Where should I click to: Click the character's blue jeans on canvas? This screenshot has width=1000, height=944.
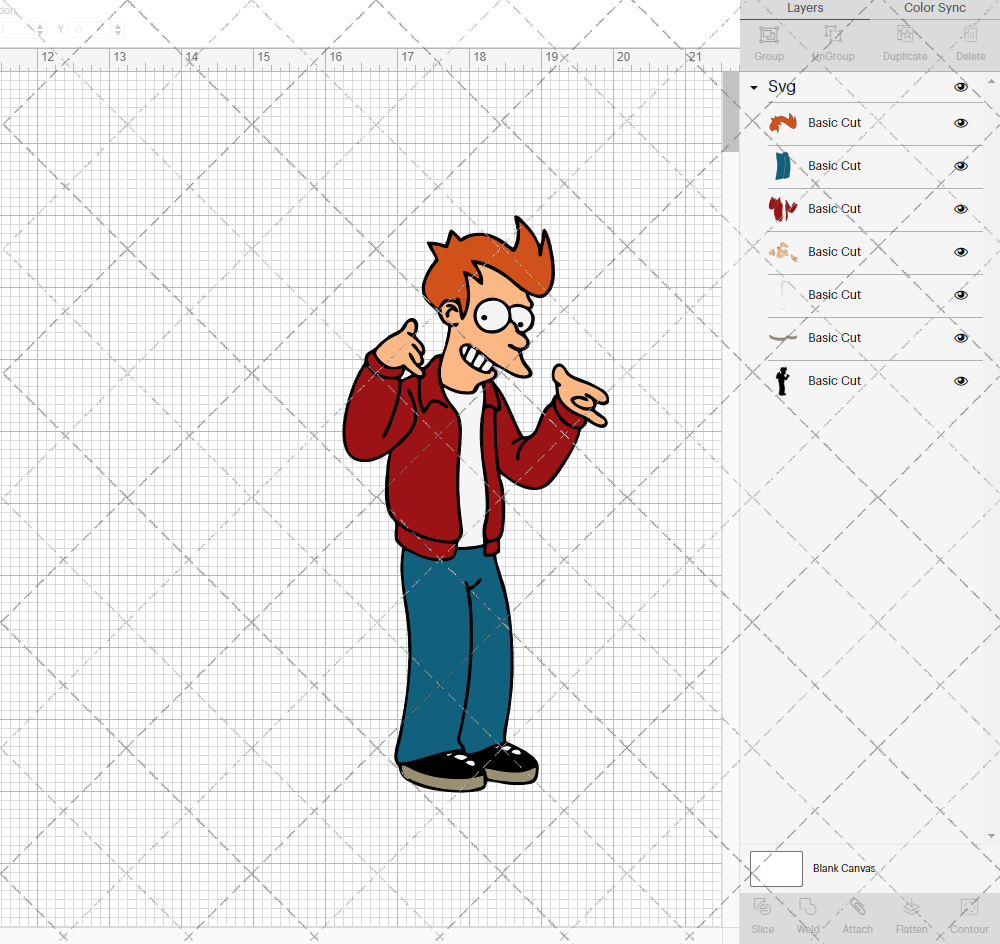[x=440, y=651]
